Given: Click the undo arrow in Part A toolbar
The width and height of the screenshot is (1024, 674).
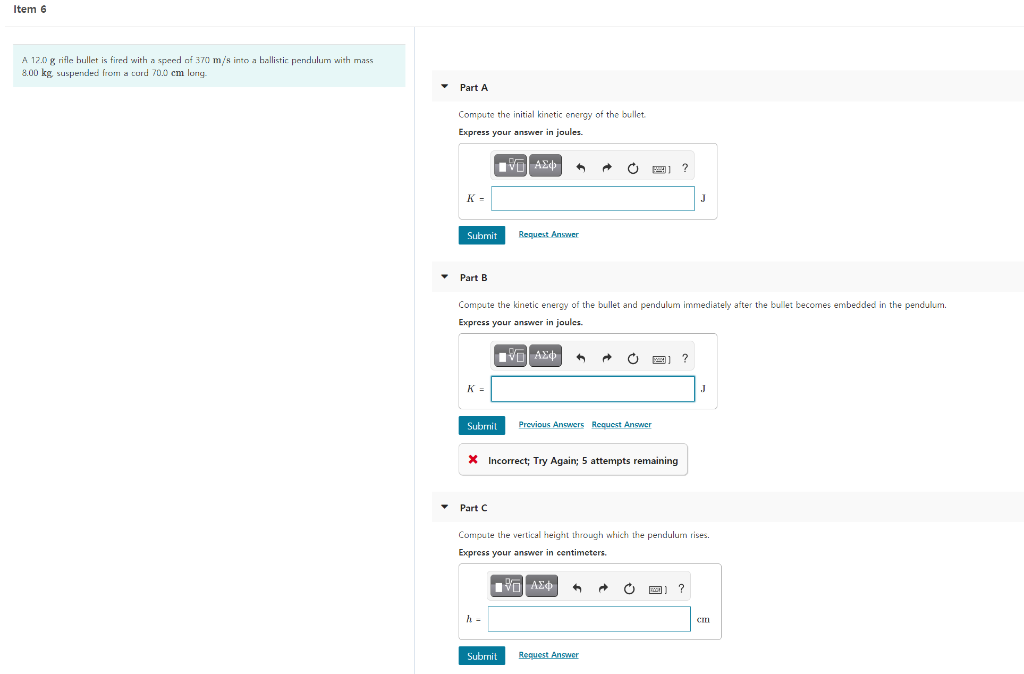Looking at the screenshot, I should pos(581,168).
